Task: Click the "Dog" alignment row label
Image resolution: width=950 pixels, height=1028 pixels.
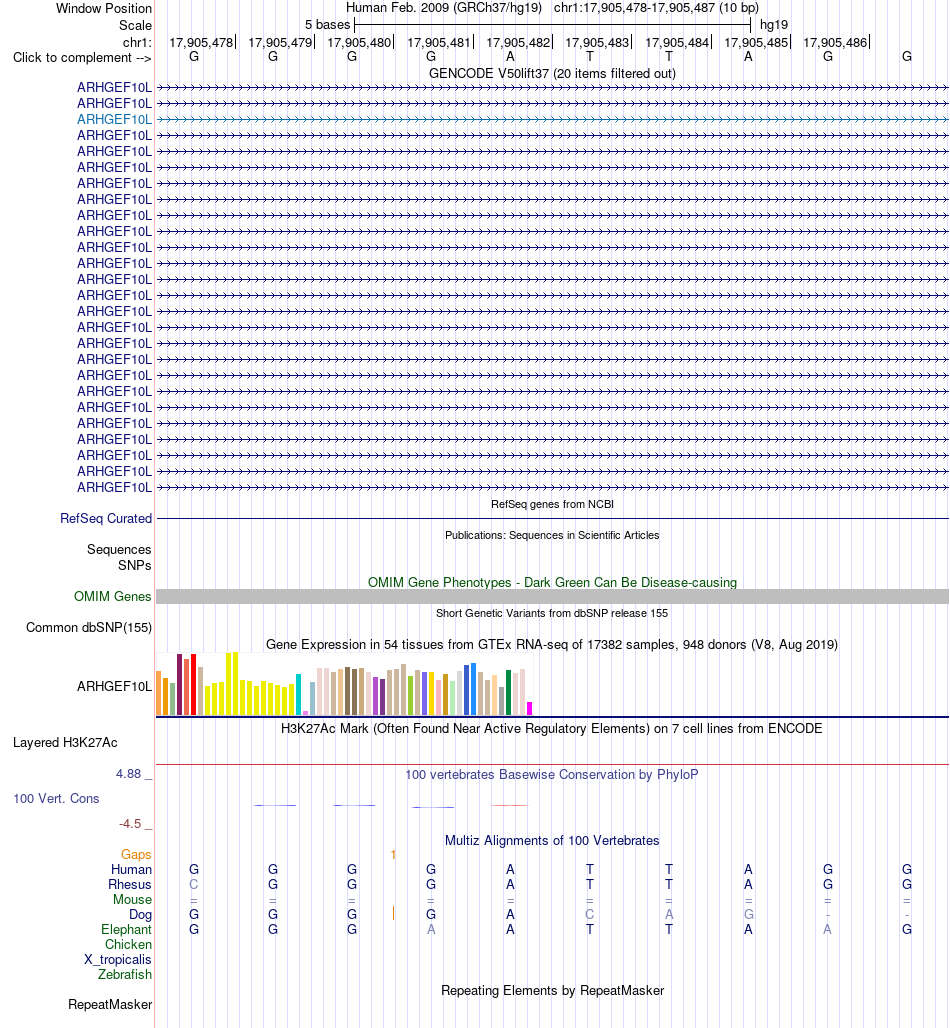Action: (140, 915)
